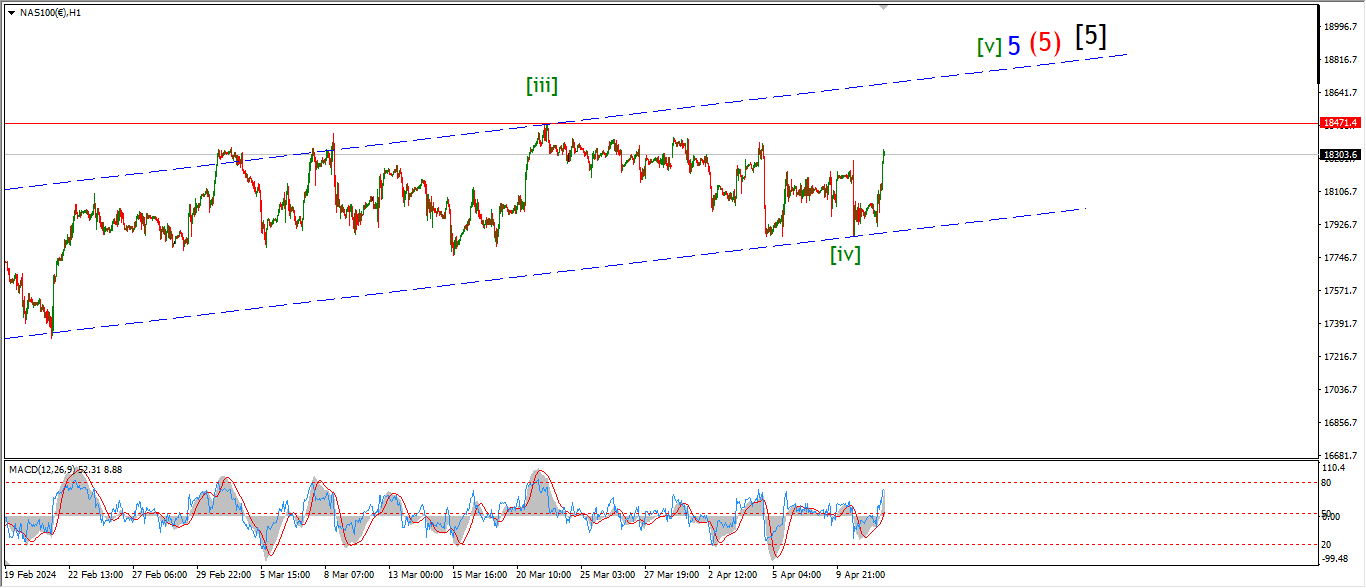1366x588 pixels.
Task: Click the MACD scale value -99.48
Action: [1336, 559]
